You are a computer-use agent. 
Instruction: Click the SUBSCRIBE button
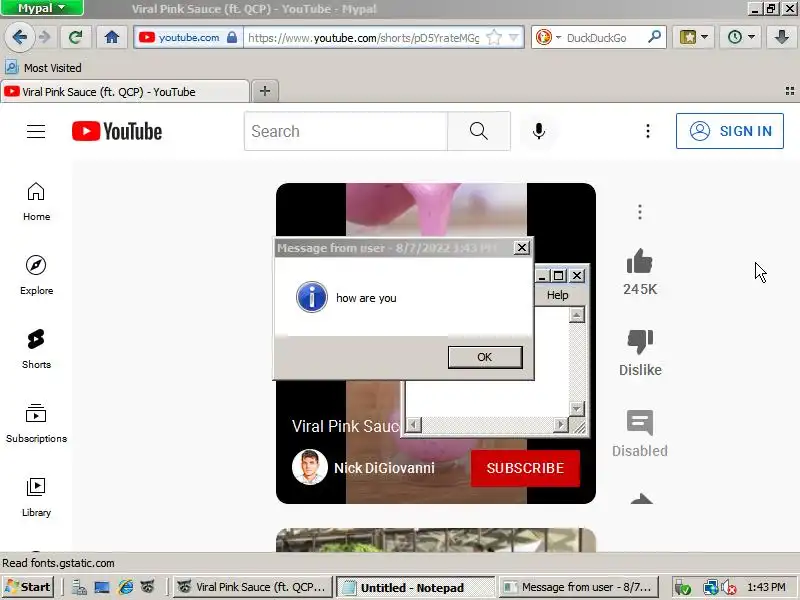click(525, 468)
